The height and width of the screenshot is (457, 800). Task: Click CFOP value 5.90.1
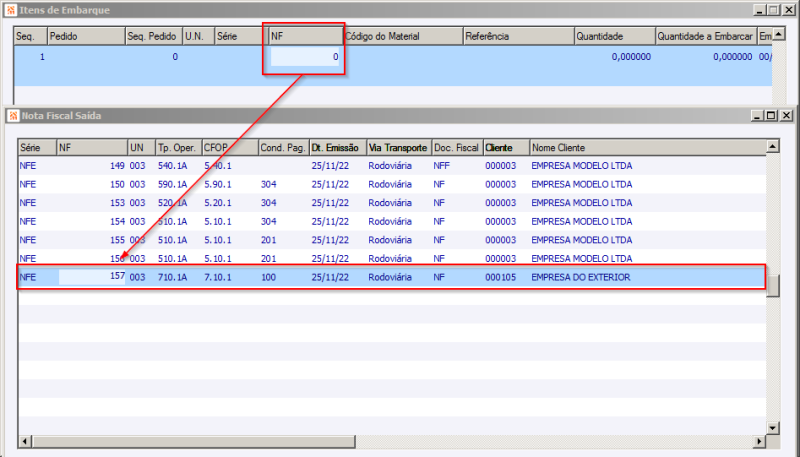[218, 184]
